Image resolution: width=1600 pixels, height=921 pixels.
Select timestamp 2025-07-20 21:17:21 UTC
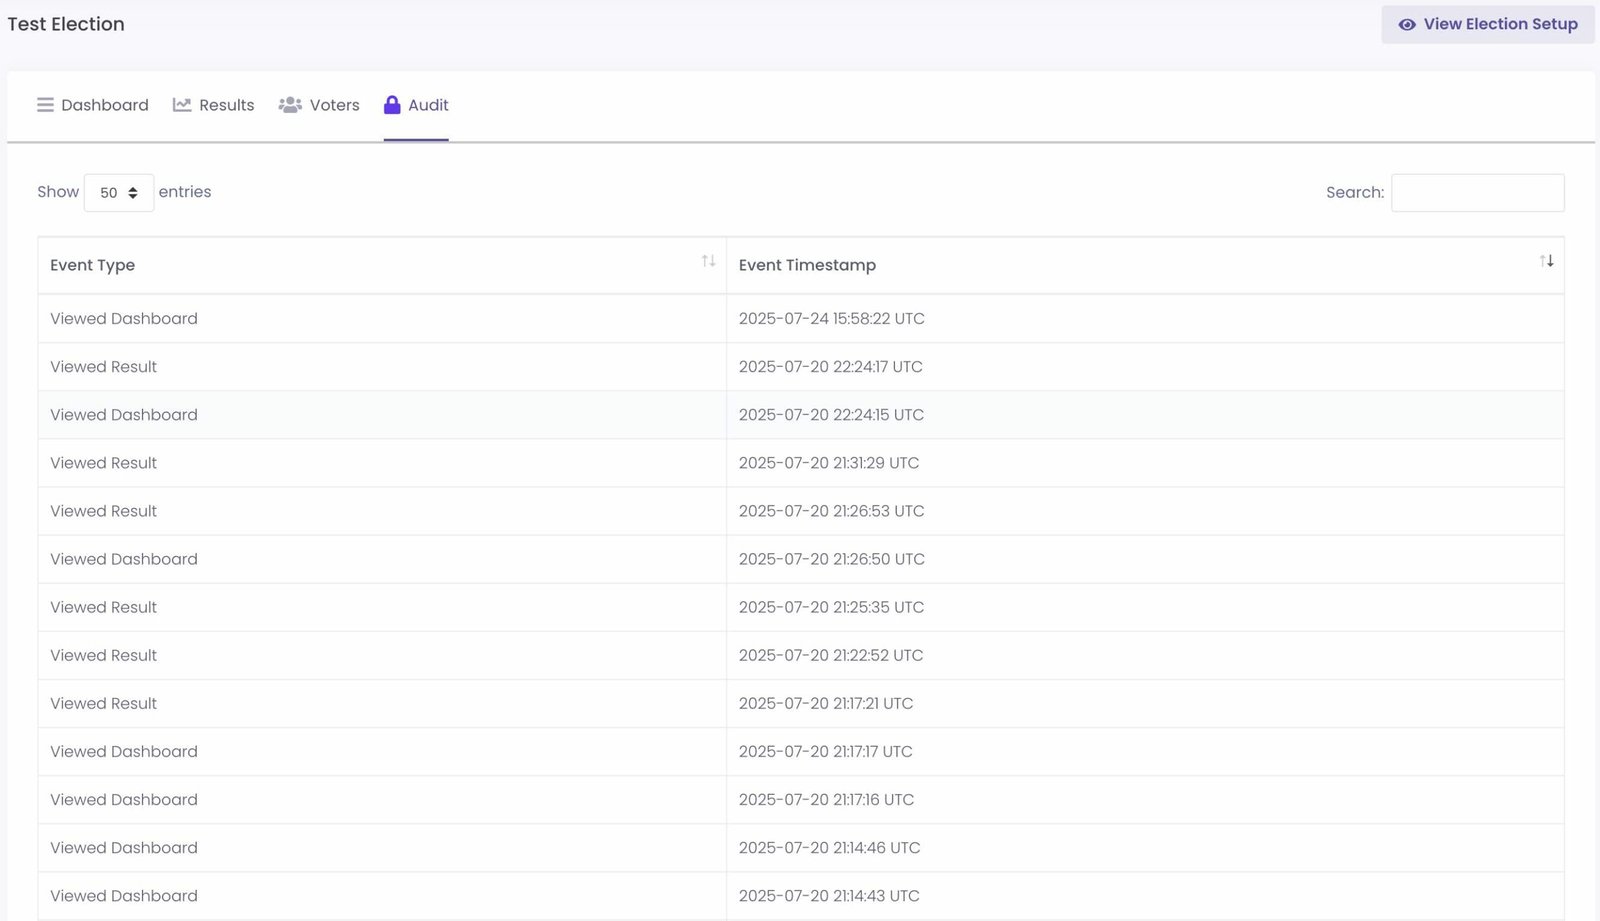[x=826, y=703]
